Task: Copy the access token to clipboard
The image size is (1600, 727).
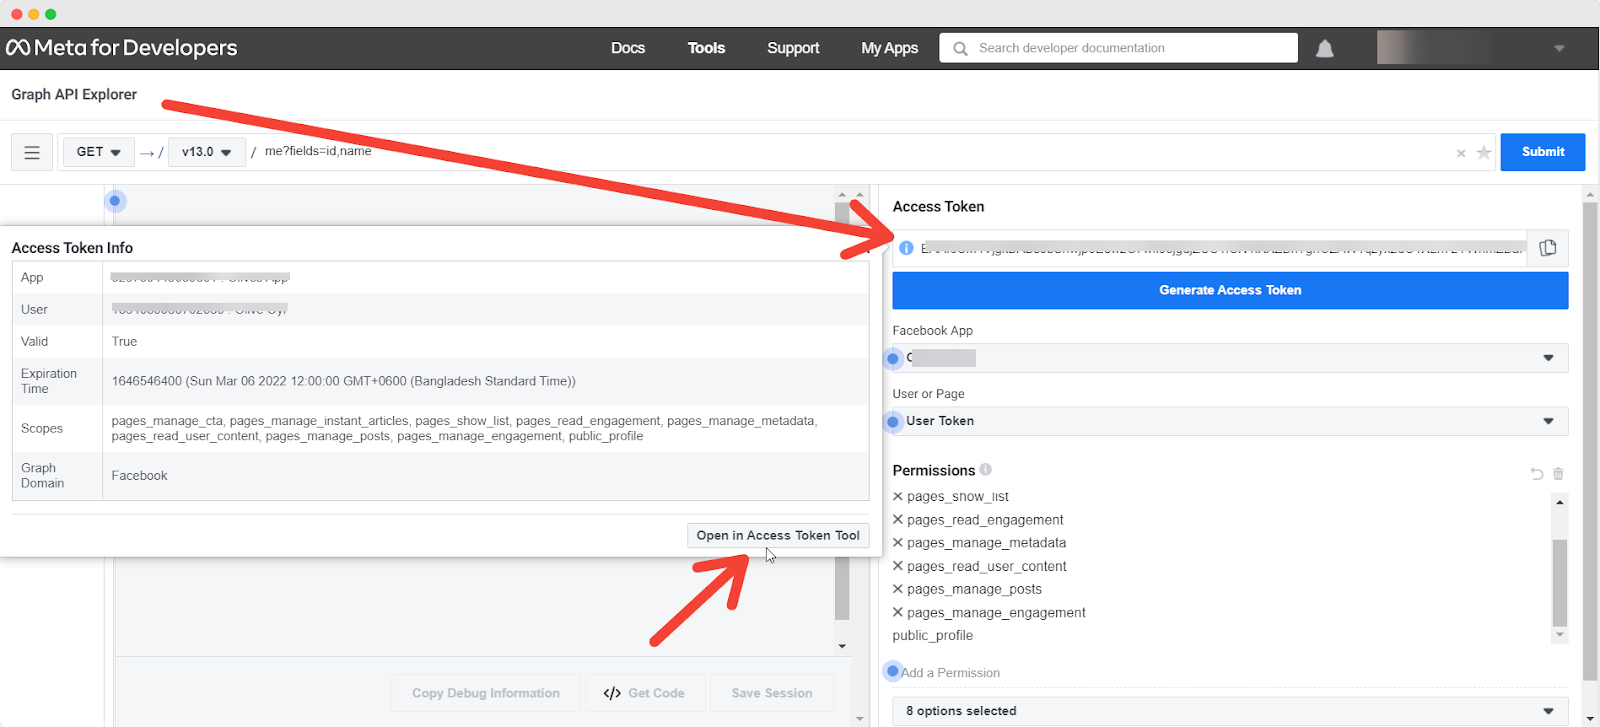Action: tap(1548, 248)
